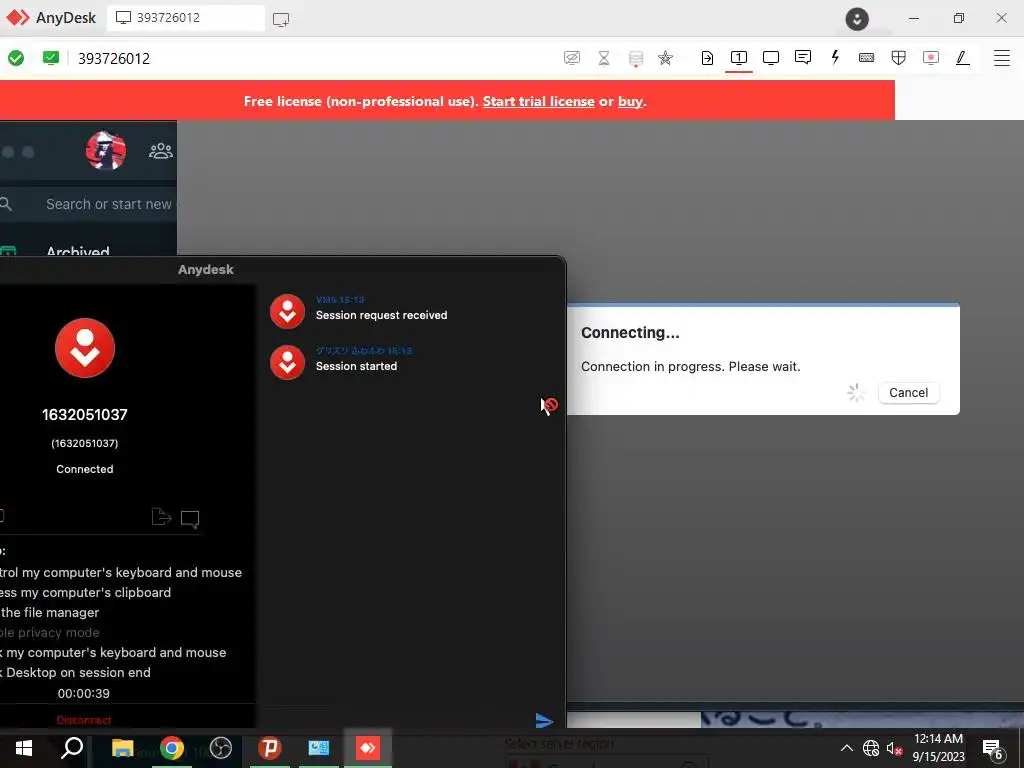The image size is (1024, 768).
Task: Open the file transfer arrow icon
Action: click(707, 58)
